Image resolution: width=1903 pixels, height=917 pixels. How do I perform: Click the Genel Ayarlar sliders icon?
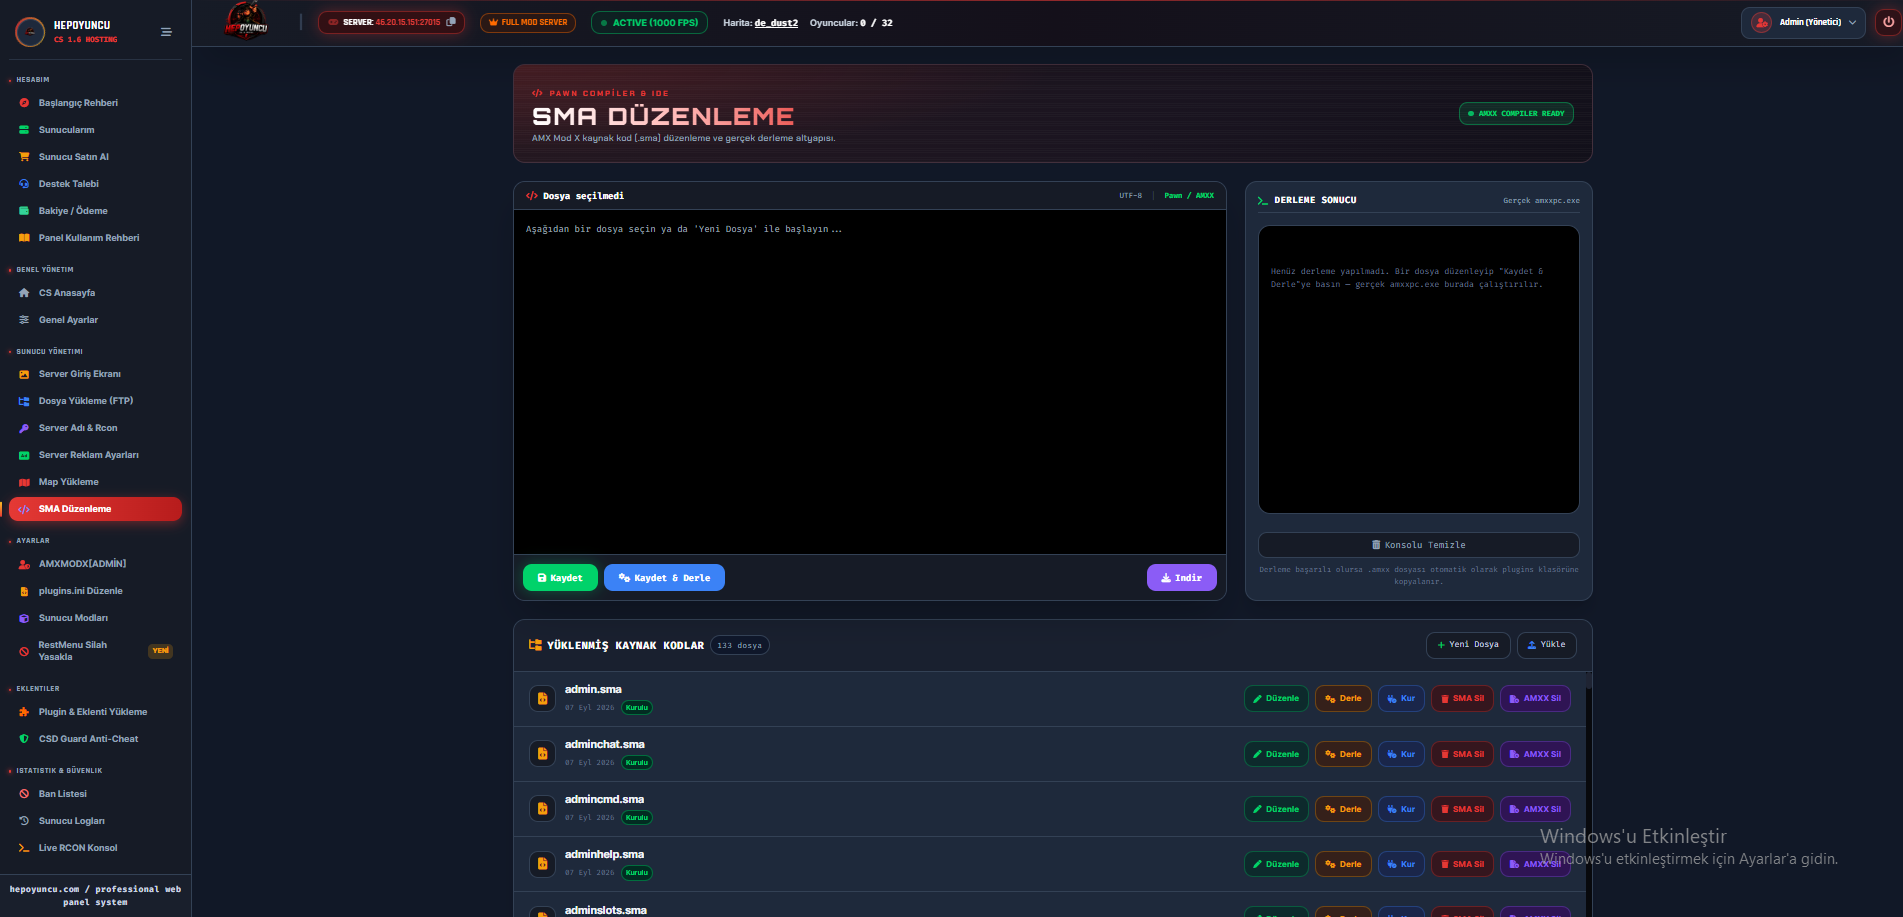coord(24,320)
